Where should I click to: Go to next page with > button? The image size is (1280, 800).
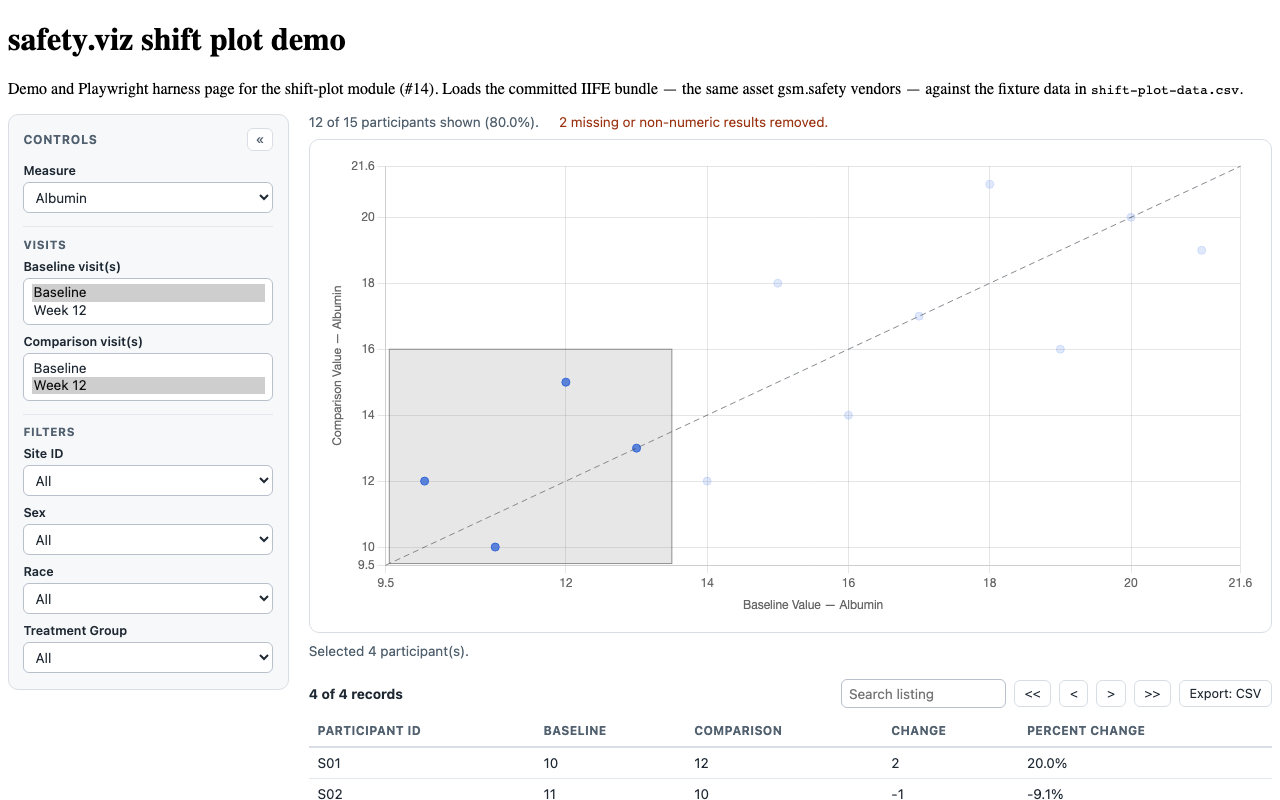pos(1111,694)
